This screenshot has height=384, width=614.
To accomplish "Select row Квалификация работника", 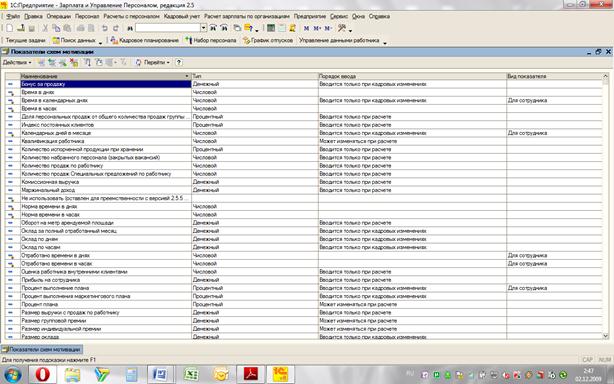I will (x=303, y=141).
